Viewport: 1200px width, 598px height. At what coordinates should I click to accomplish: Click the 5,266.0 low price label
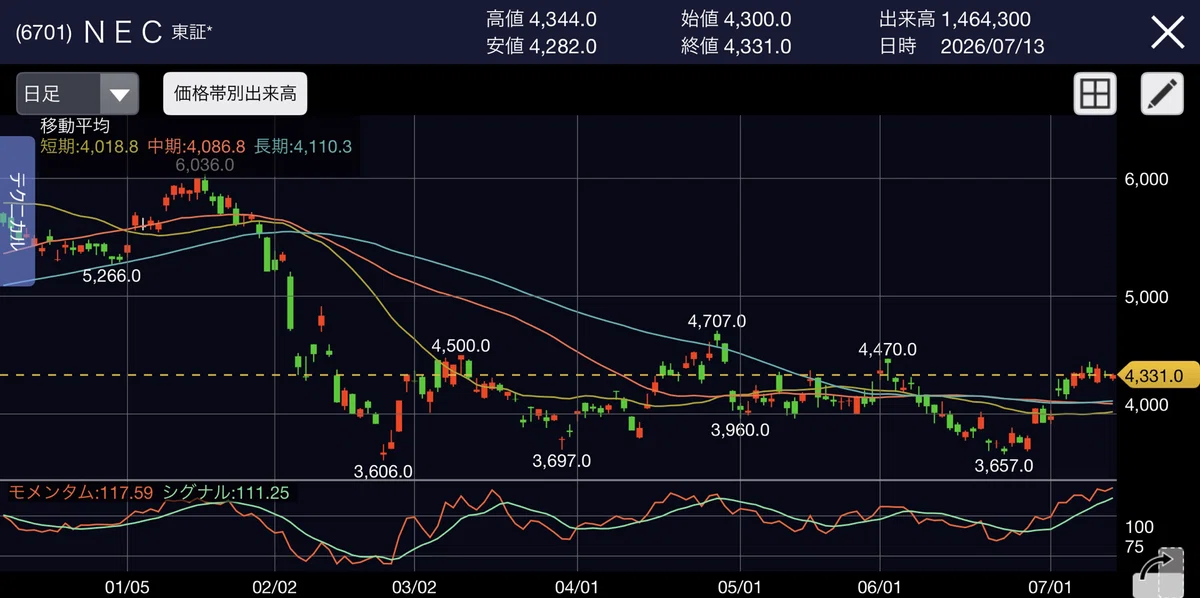pyautogui.click(x=111, y=275)
